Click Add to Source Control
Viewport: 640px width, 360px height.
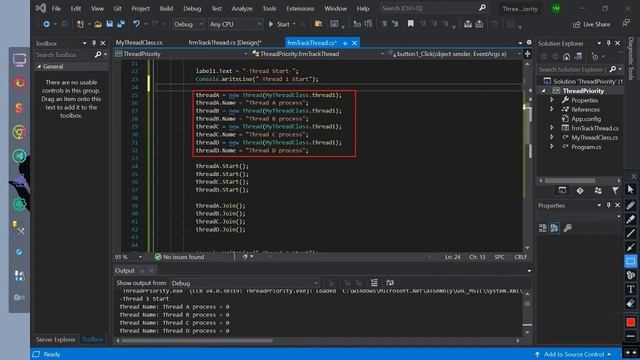point(573,354)
